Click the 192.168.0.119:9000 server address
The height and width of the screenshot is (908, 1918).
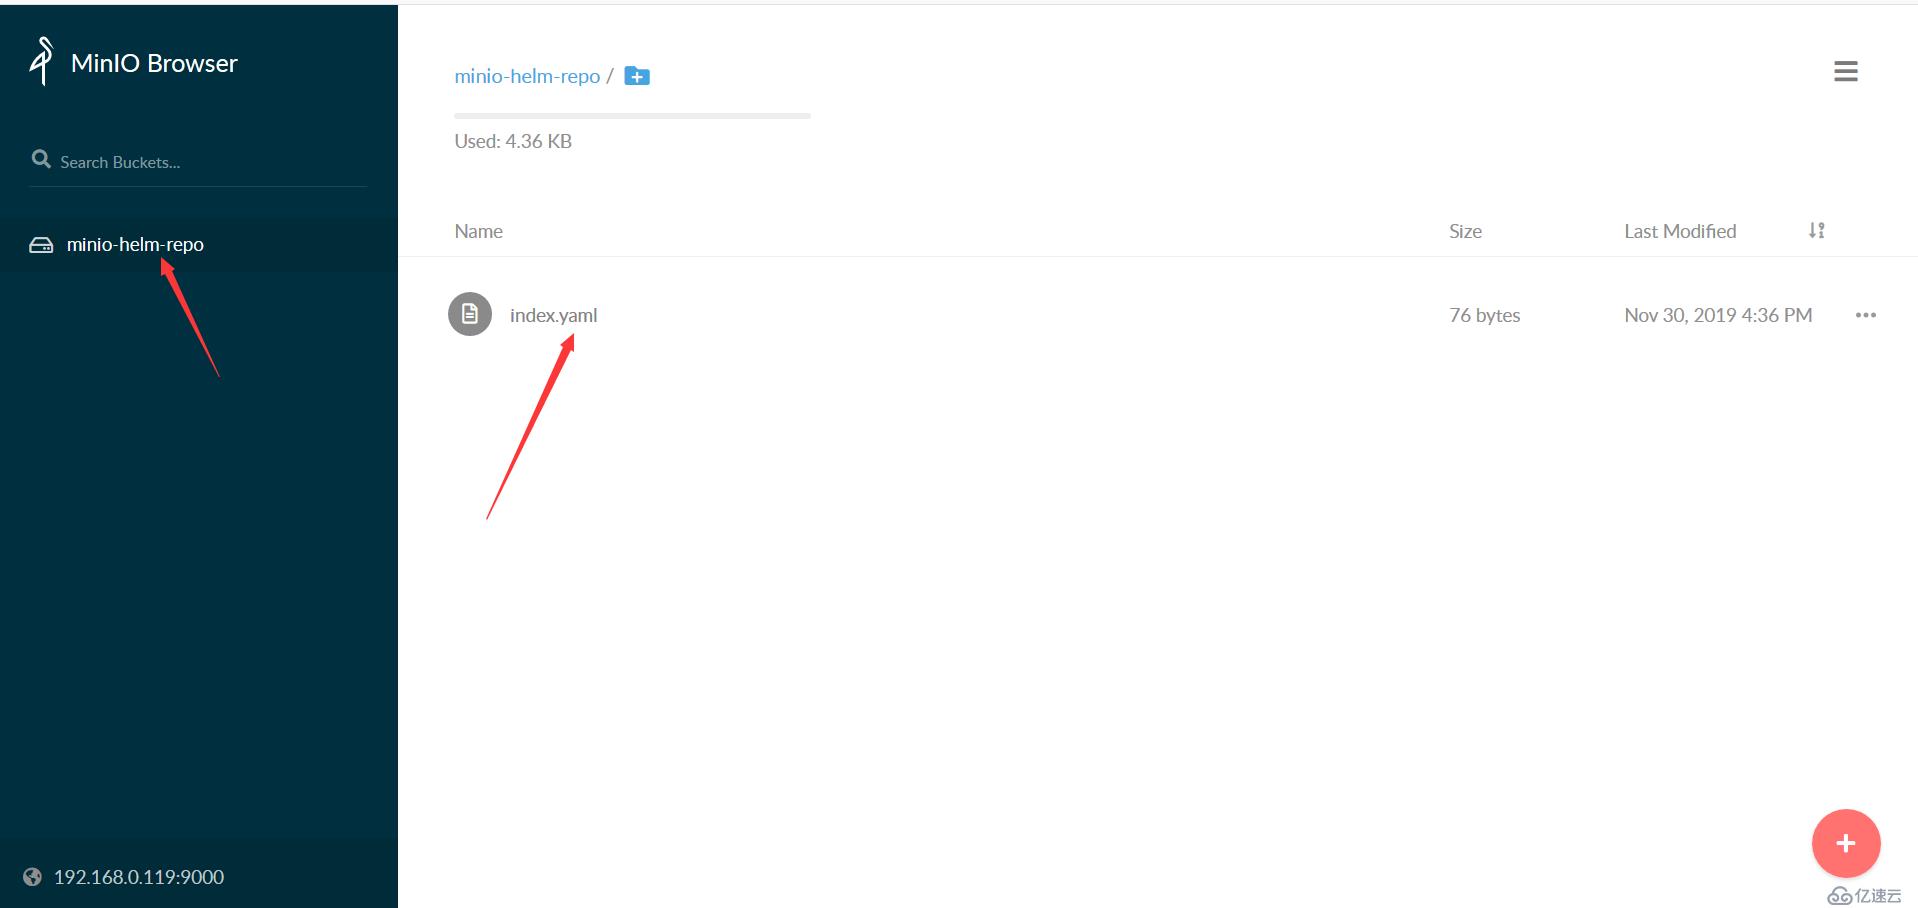(139, 877)
